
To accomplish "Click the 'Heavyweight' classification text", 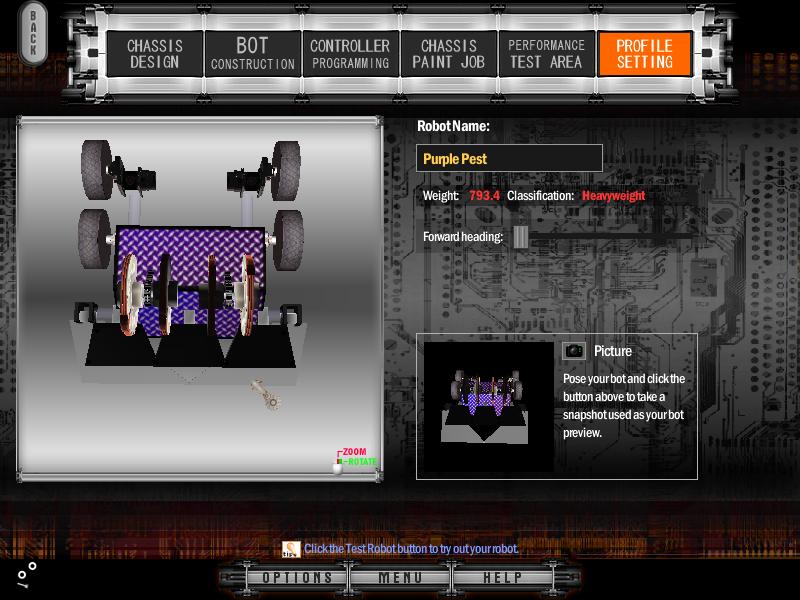I will pos(613,195).
